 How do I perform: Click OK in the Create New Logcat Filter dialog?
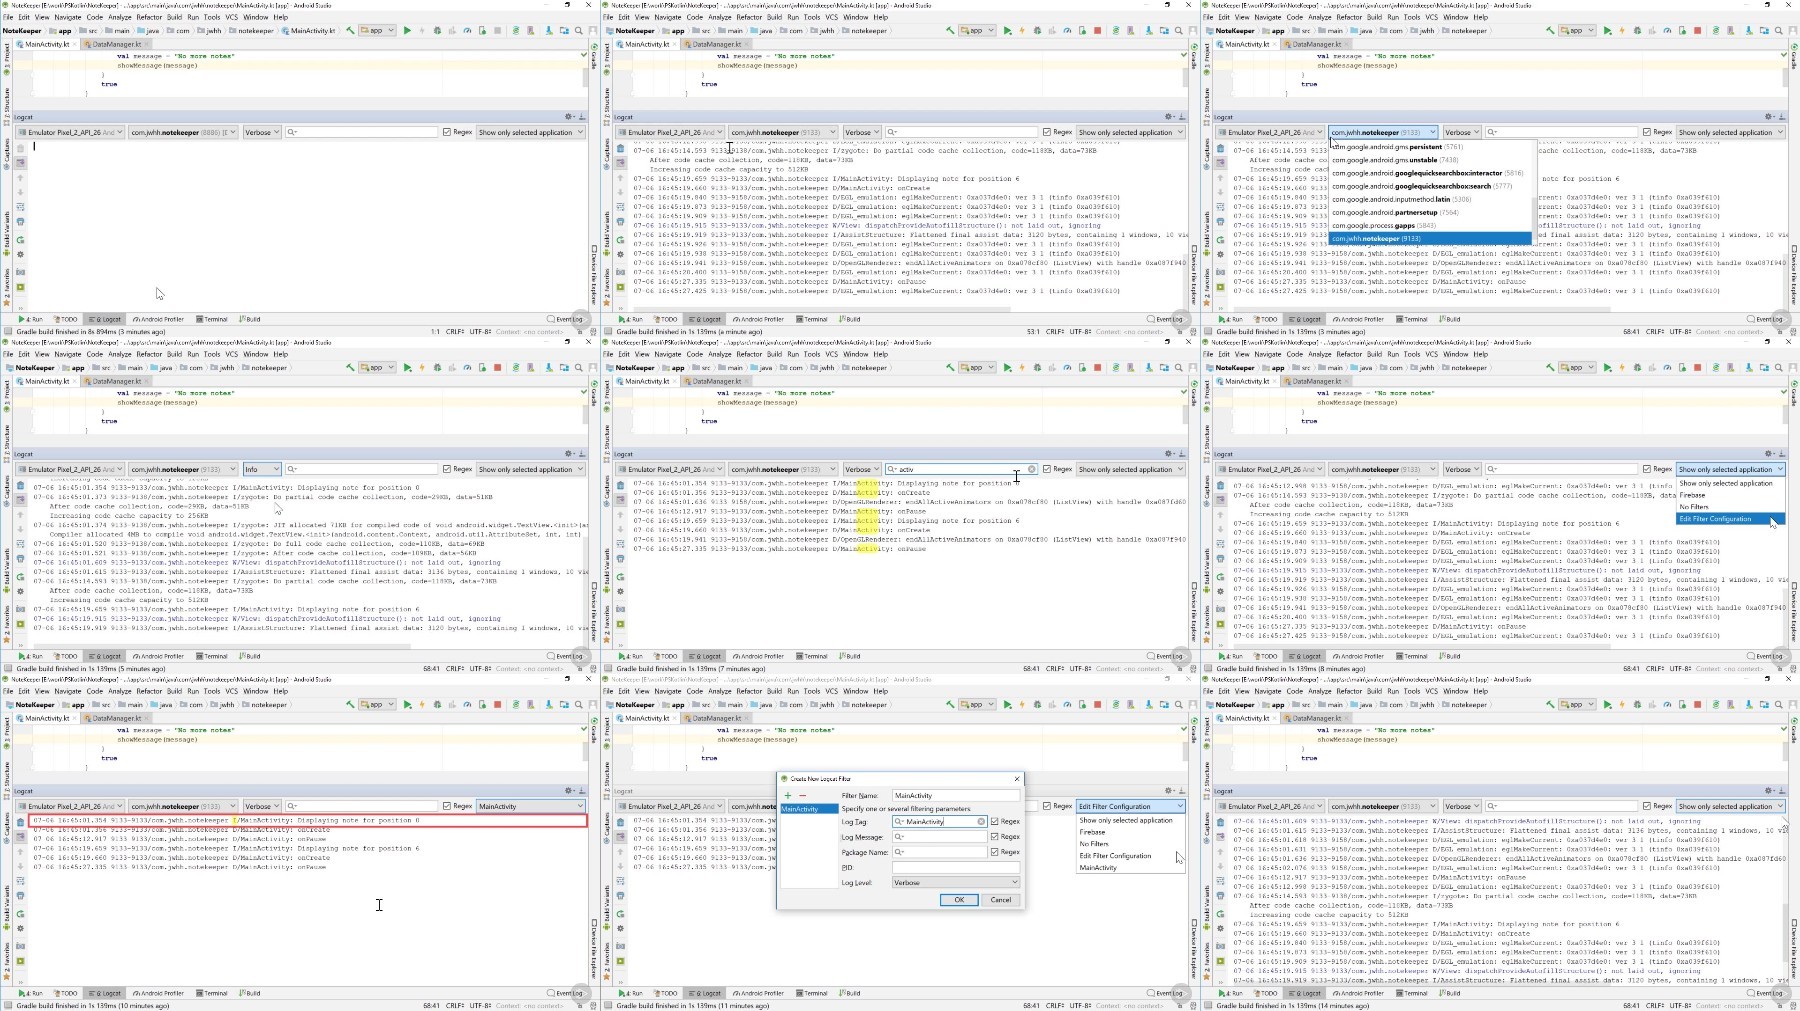(959, 900)
